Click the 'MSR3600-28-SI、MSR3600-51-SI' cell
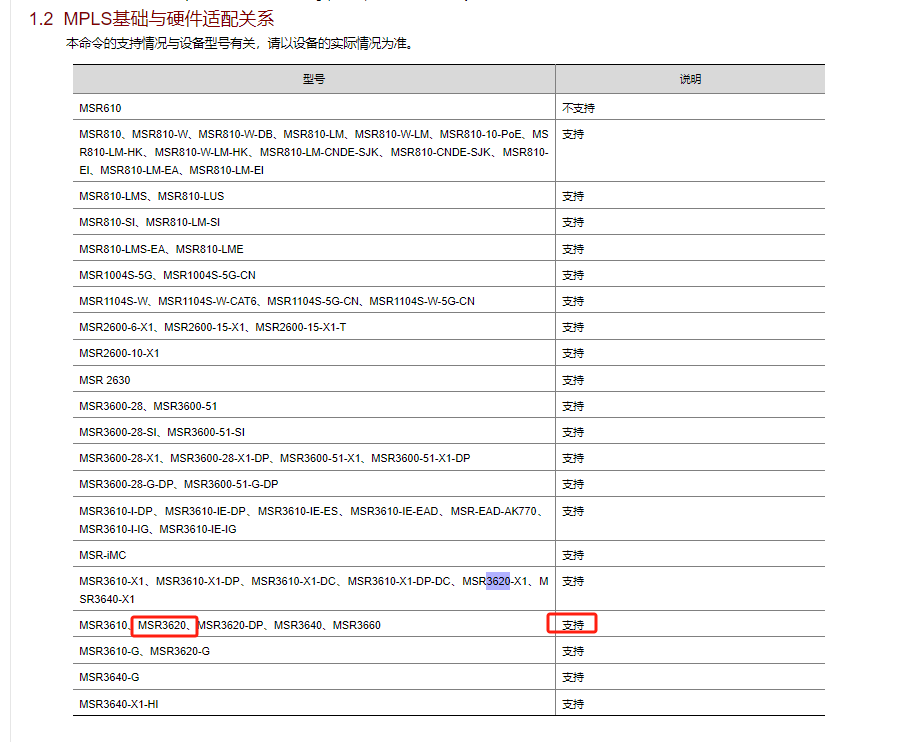Image resolution: width=920 pixels, height=742 pixels. (314, 432)
